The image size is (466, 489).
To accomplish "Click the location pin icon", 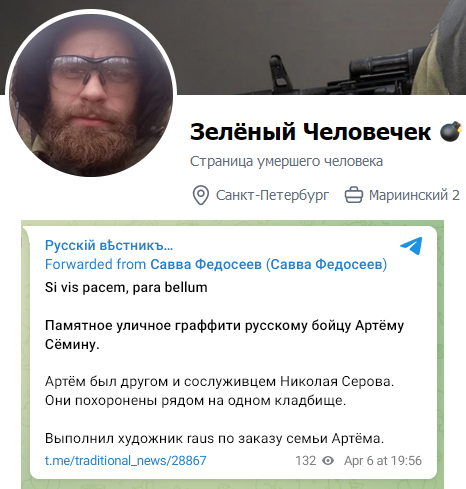I will (201, 195).
